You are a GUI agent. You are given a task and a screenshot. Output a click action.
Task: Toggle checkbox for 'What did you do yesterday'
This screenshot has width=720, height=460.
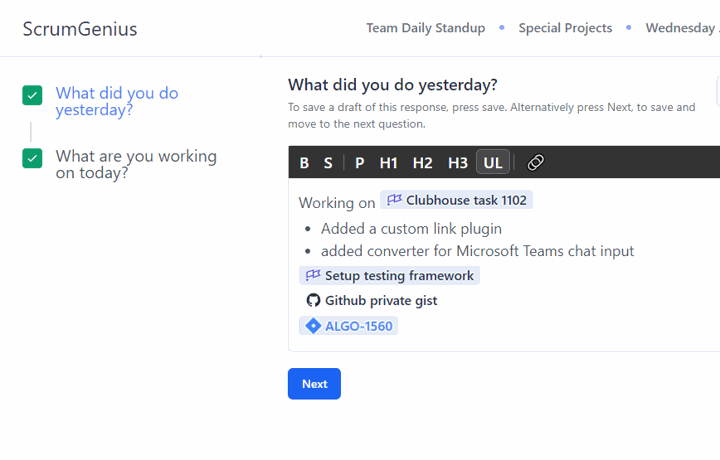(32, 95)
